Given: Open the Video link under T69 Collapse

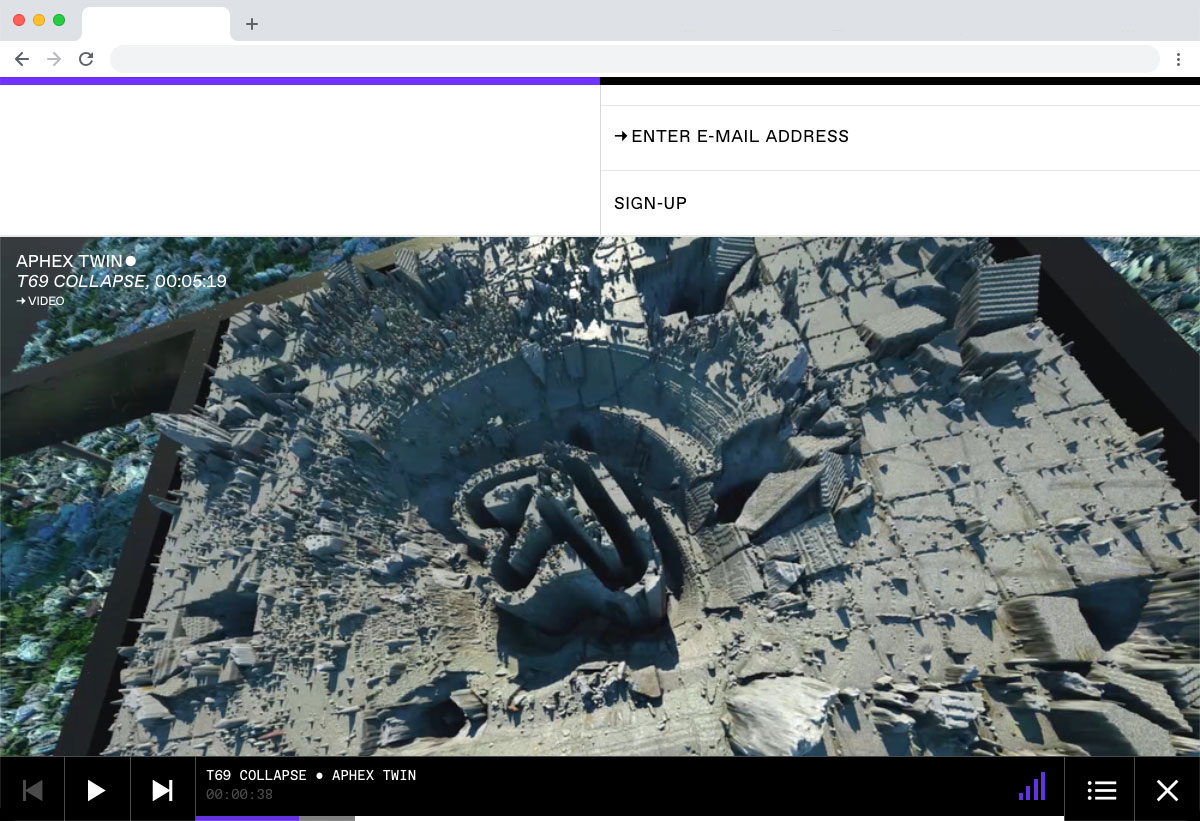Looking at the screenshot, I should click(x=41, y=301).
